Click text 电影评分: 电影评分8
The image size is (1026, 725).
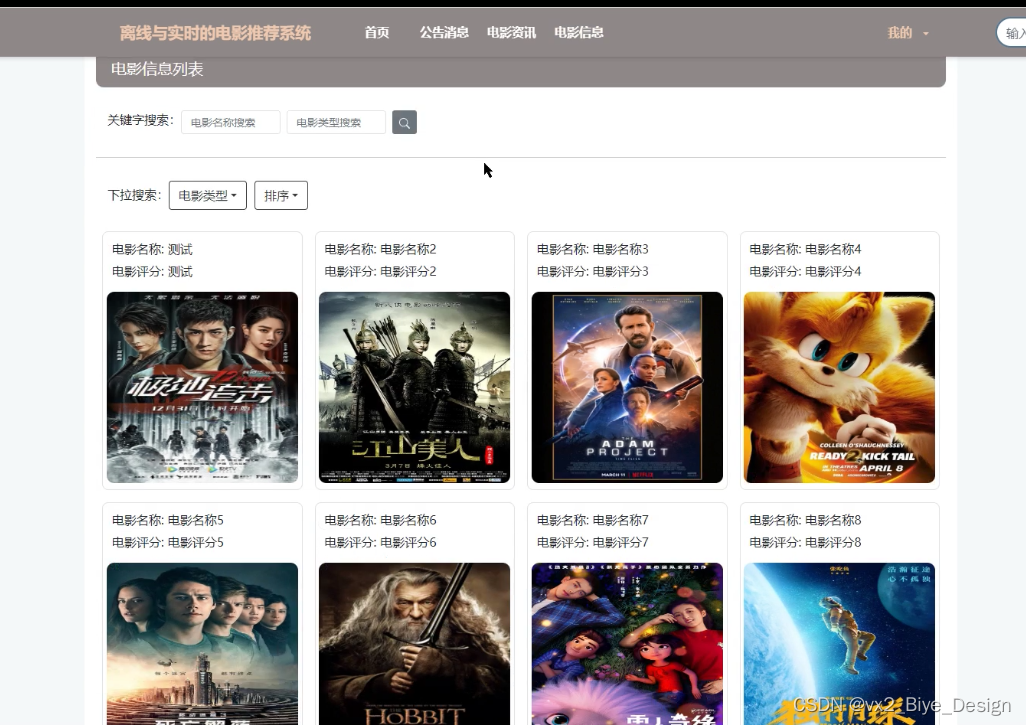tap(805, 542)
